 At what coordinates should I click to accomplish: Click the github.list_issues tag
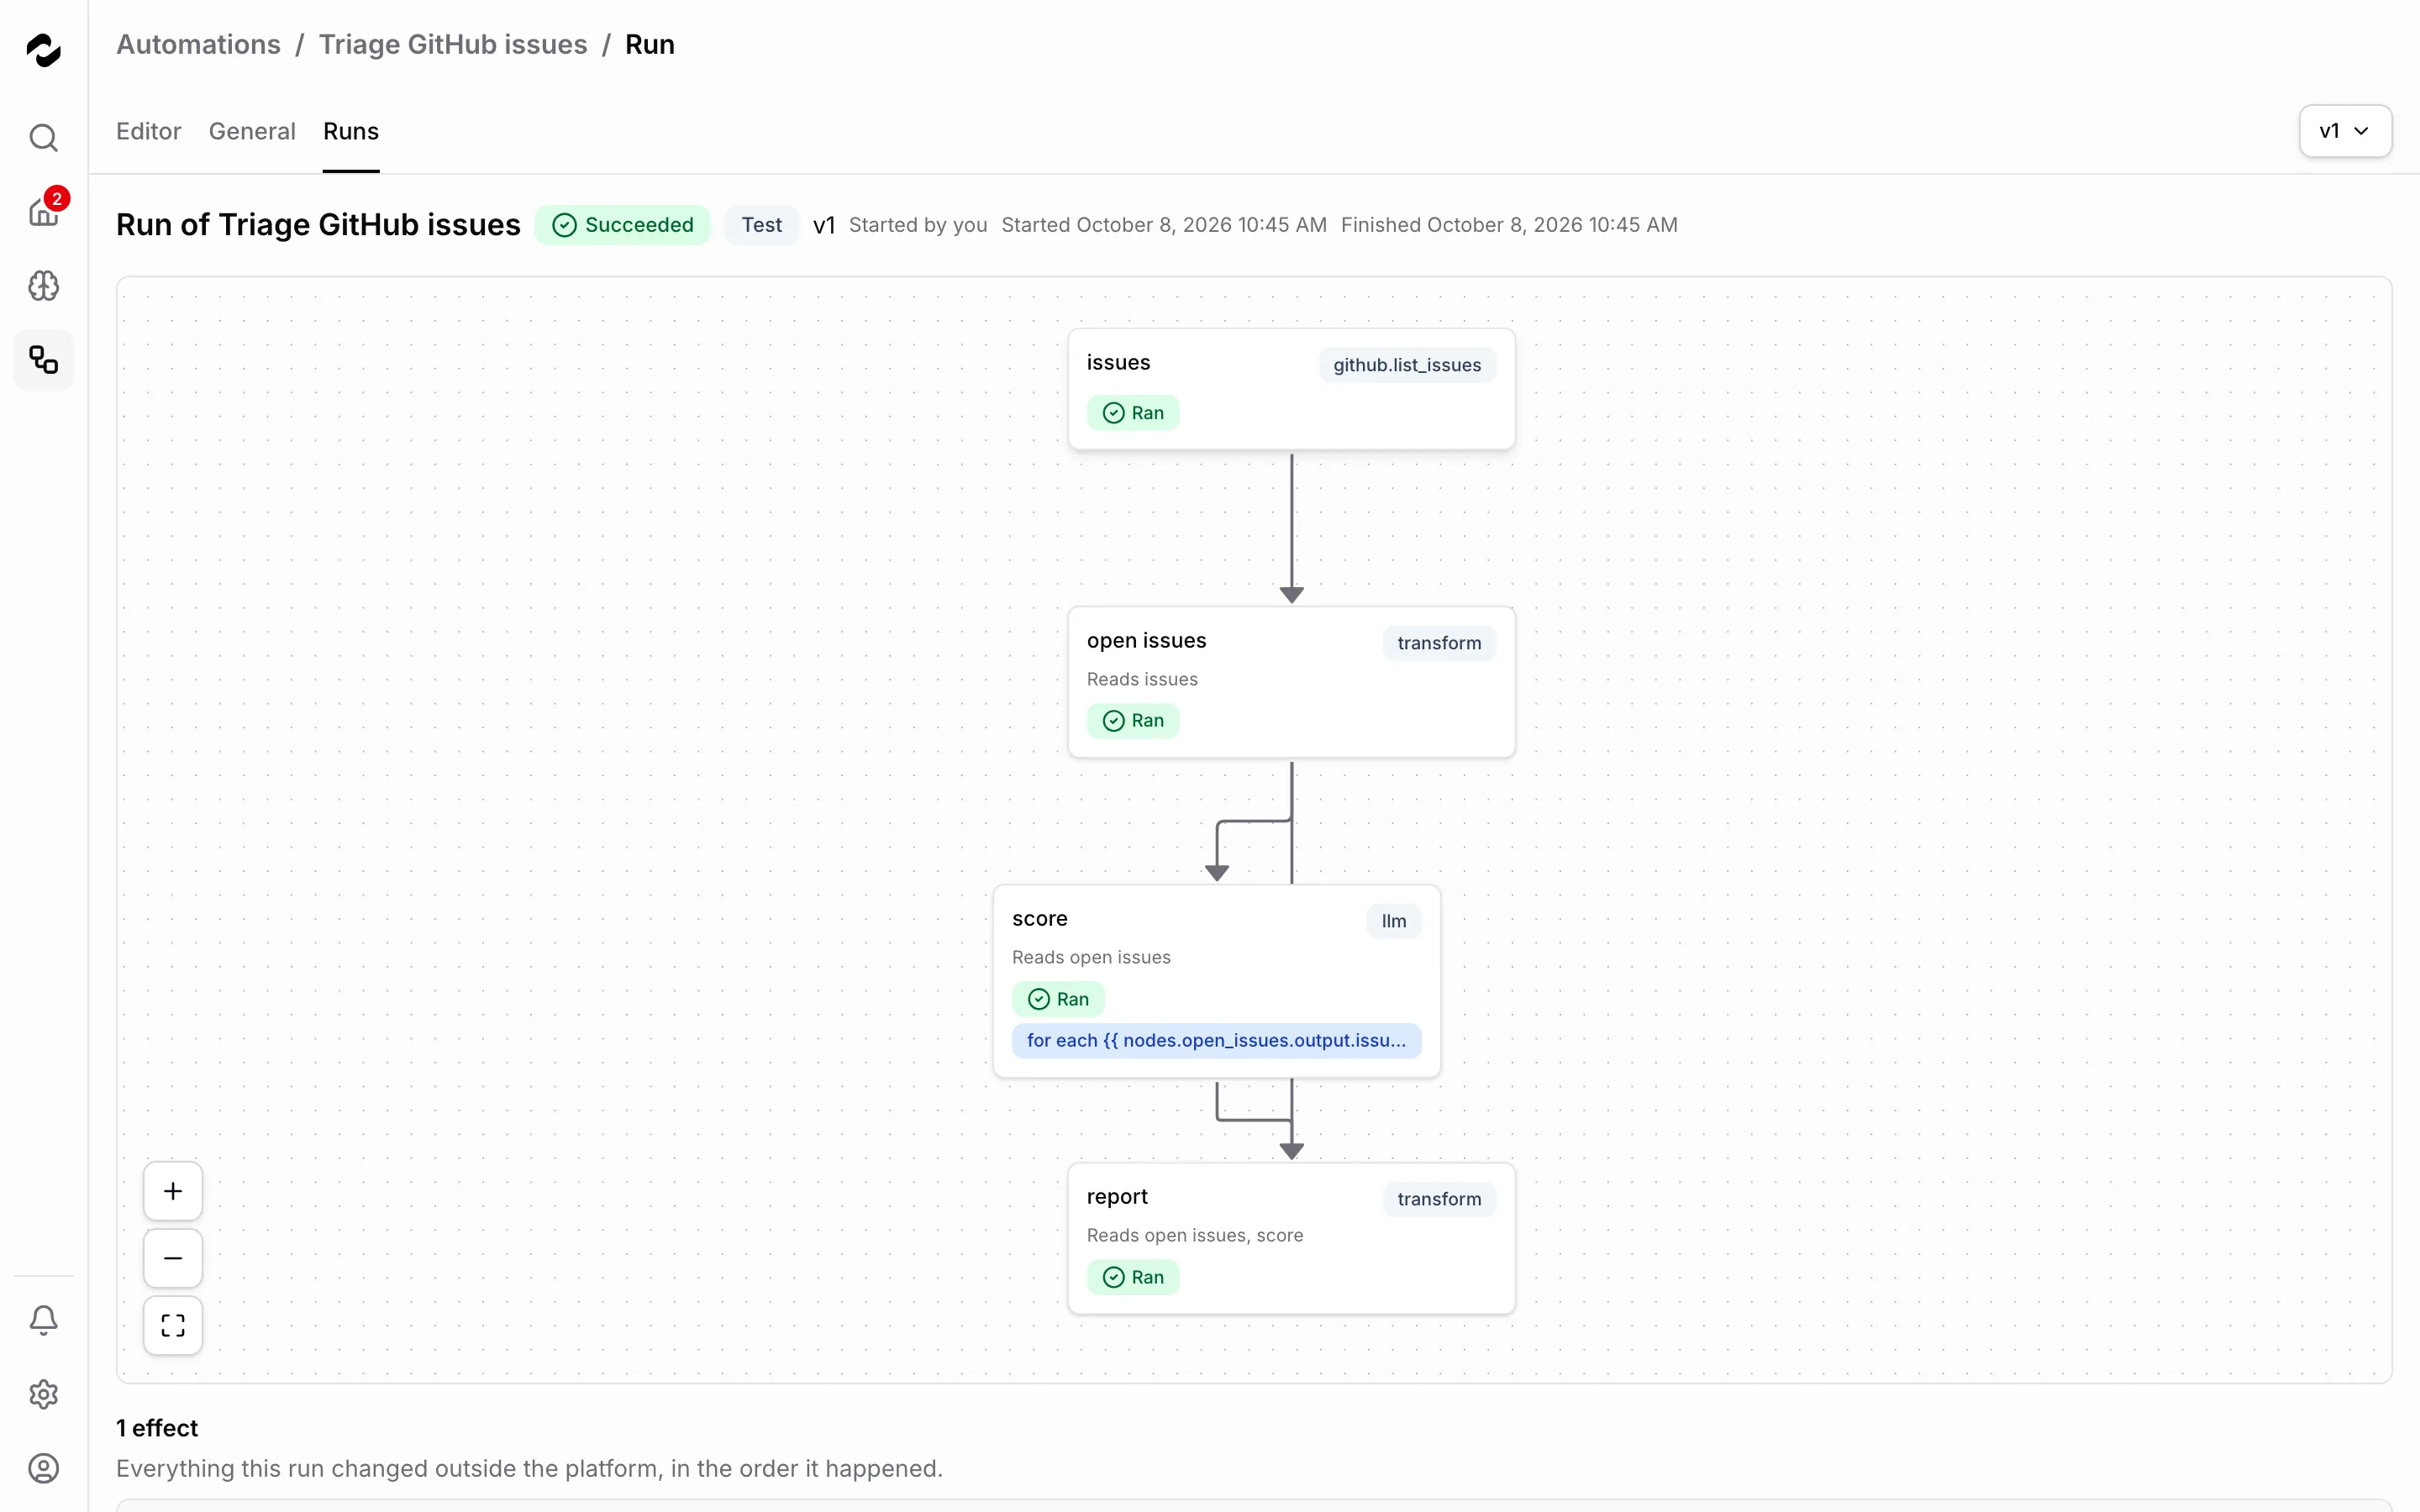click(1407, 365)
